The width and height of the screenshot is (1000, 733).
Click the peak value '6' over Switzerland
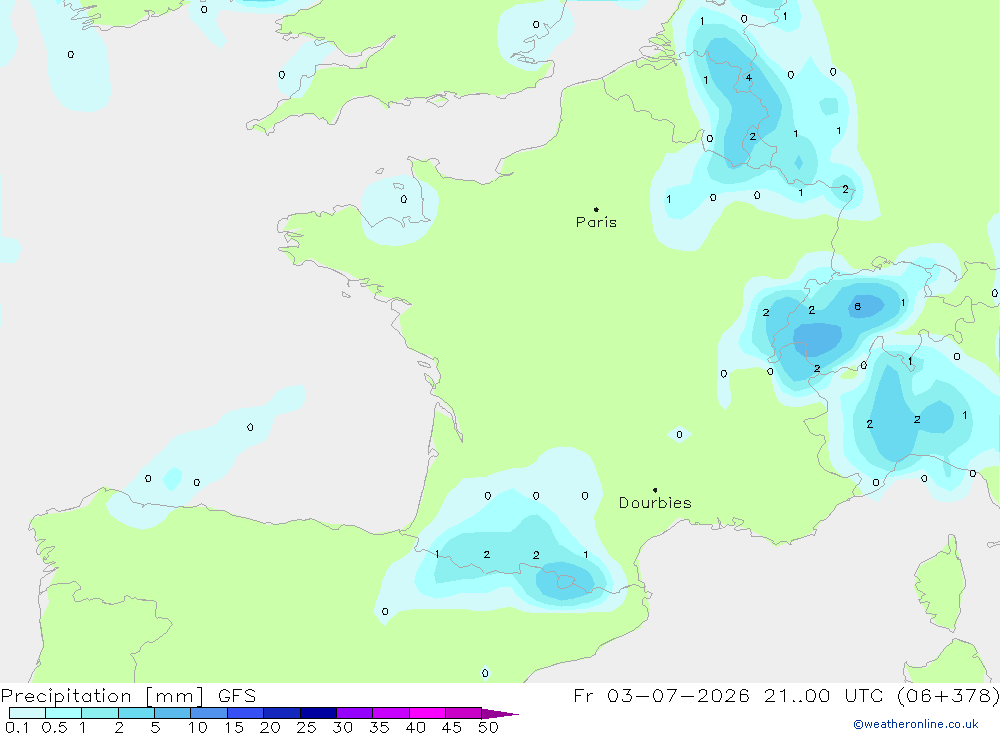pyautogui.click(x=858, y=307)
